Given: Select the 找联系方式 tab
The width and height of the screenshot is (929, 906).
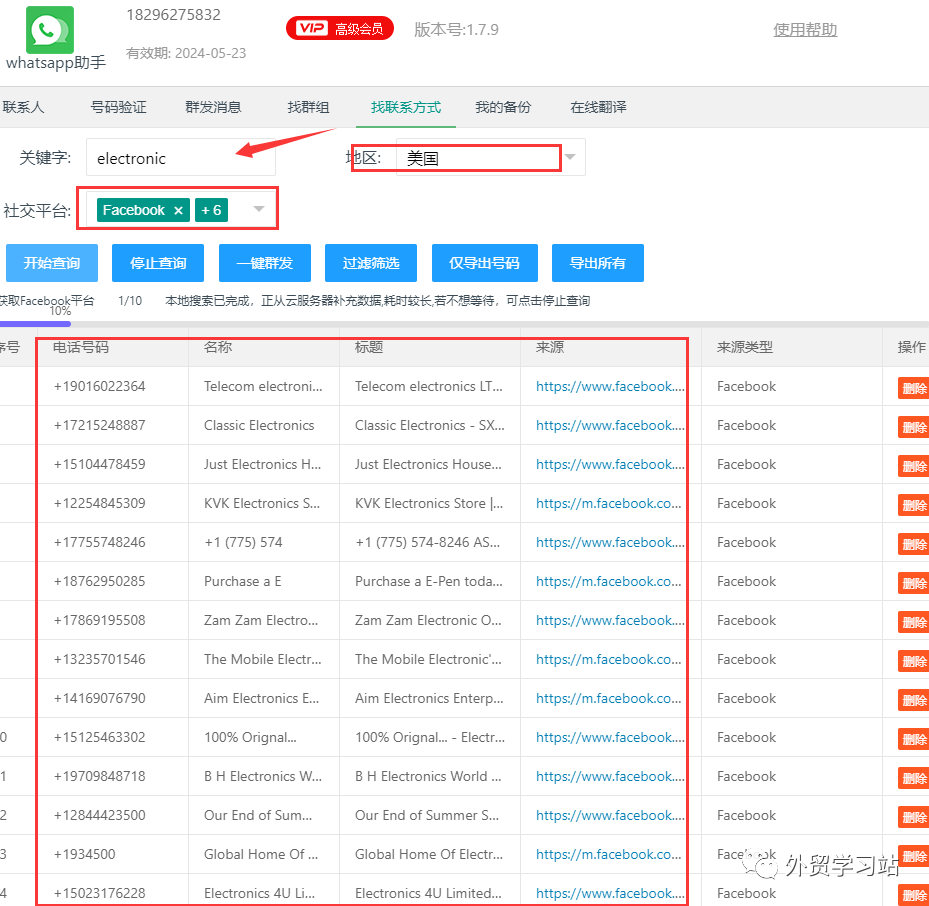Looking at the screenshot, I should [x=406, y=107].
